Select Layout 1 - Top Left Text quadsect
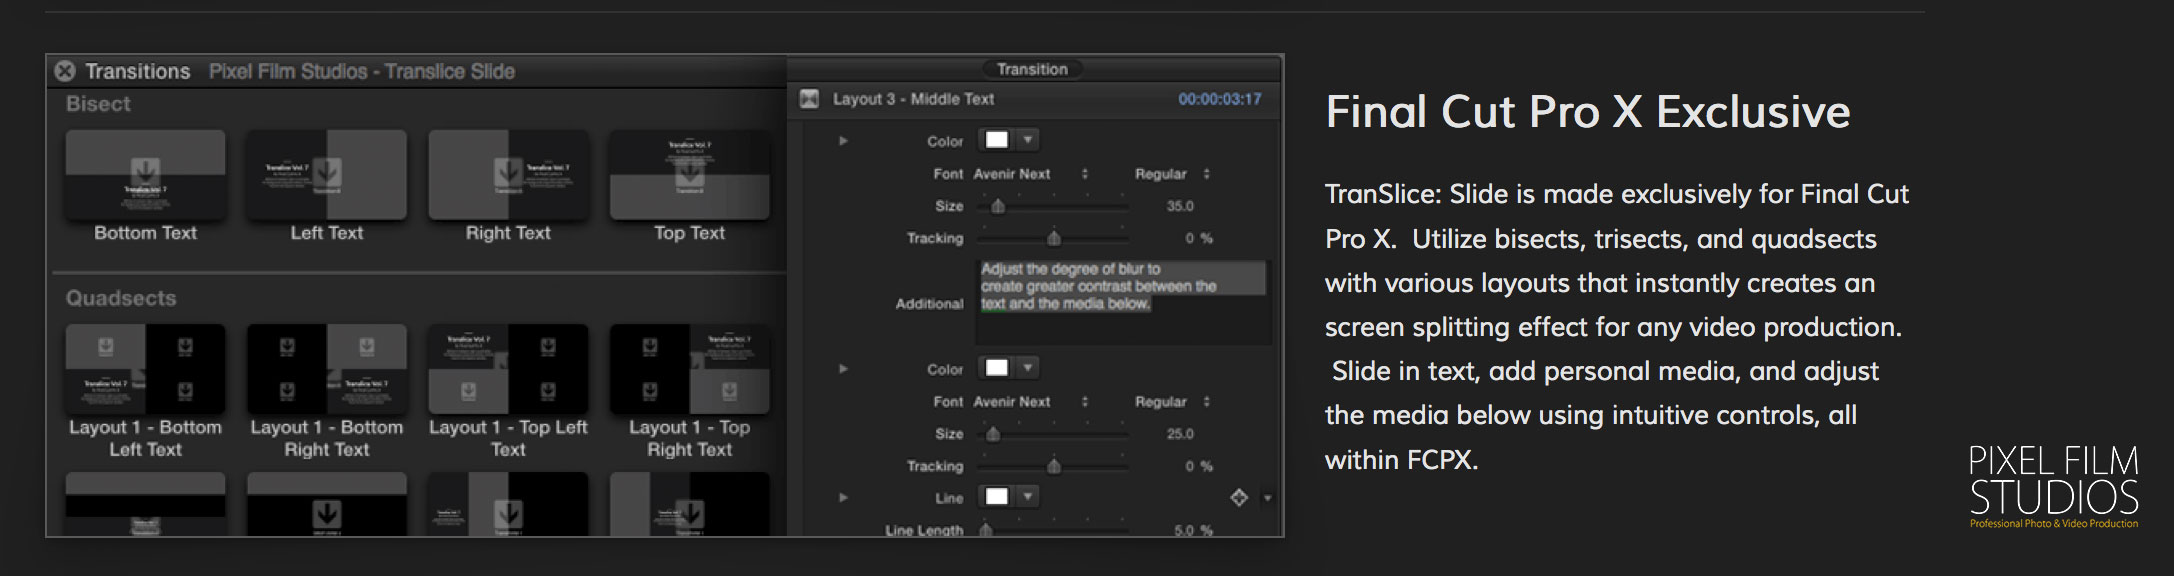This screenshot has width=2174, height=576. (508, 369)
